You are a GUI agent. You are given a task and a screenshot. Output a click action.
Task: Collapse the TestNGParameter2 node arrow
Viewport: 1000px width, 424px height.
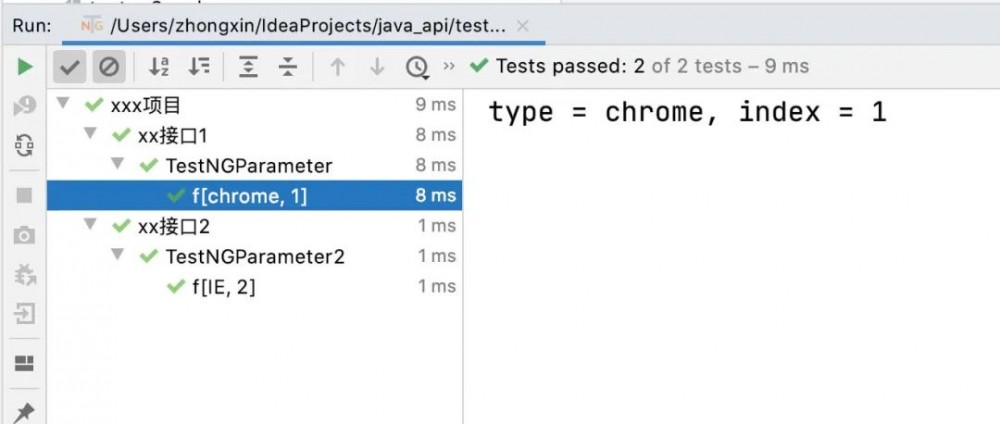pyautogui.click(x=120, y=255)
